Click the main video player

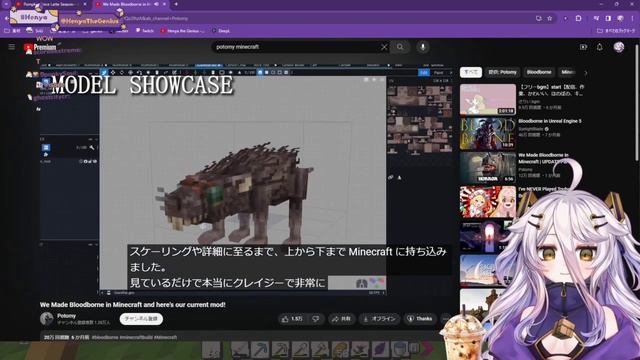click(246, 179)
